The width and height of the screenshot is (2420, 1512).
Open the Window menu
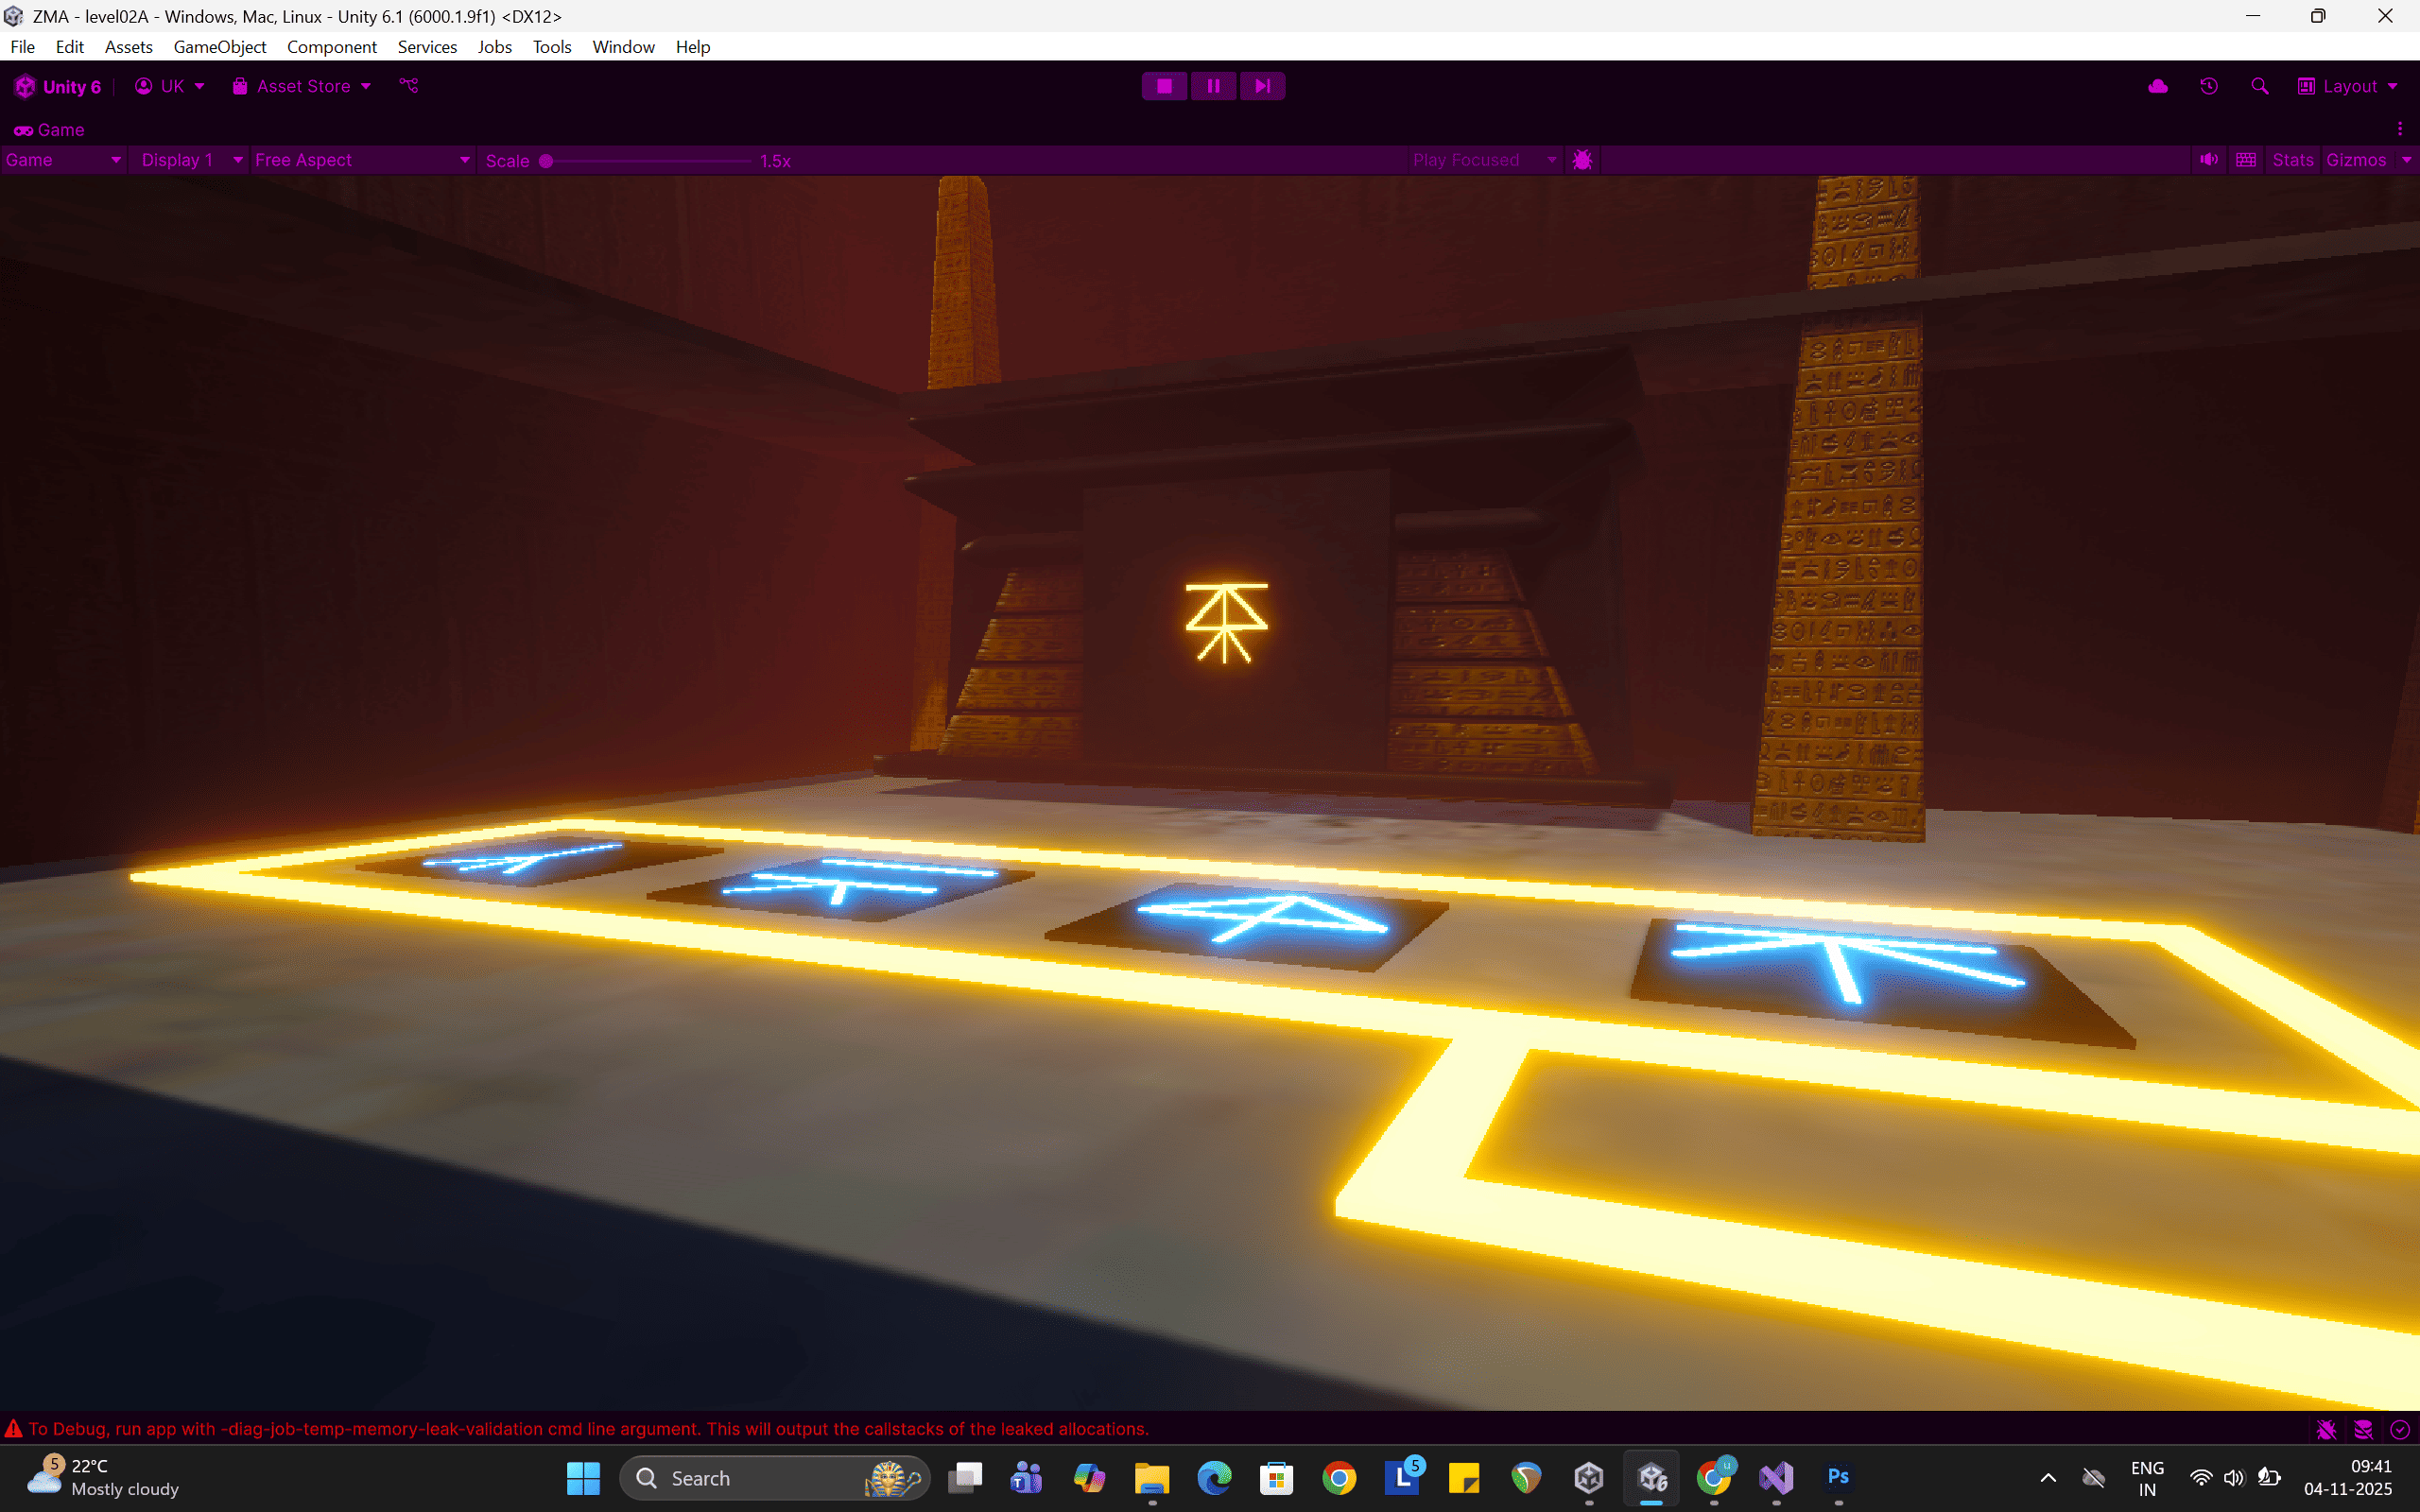623,47
